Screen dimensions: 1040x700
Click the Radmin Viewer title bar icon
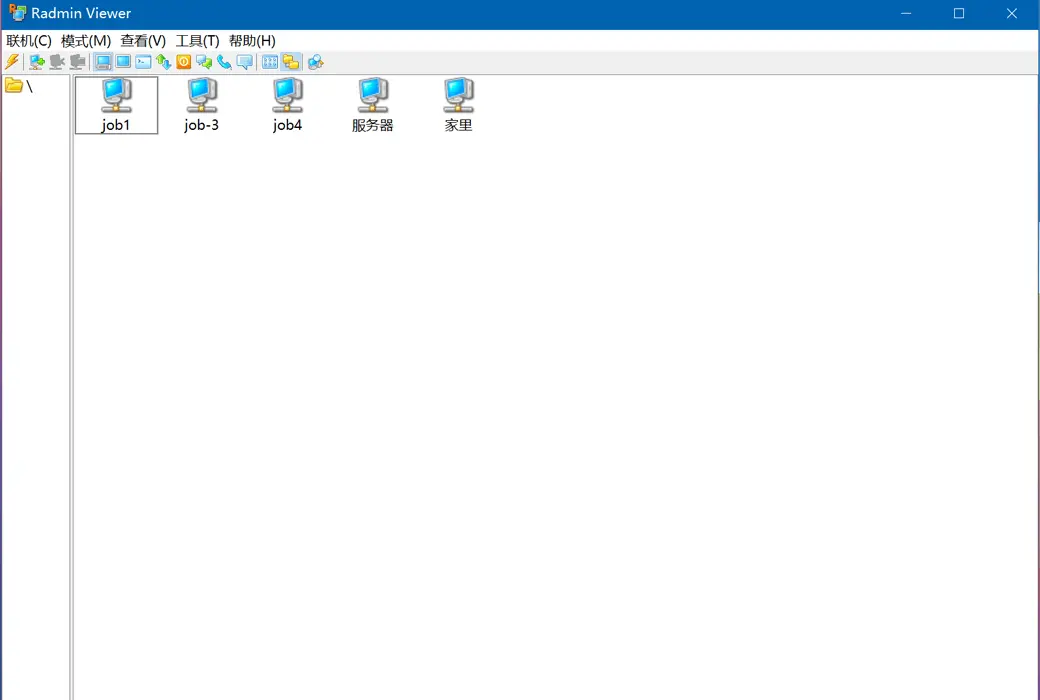pyautogui.click(x=17, y=13)
